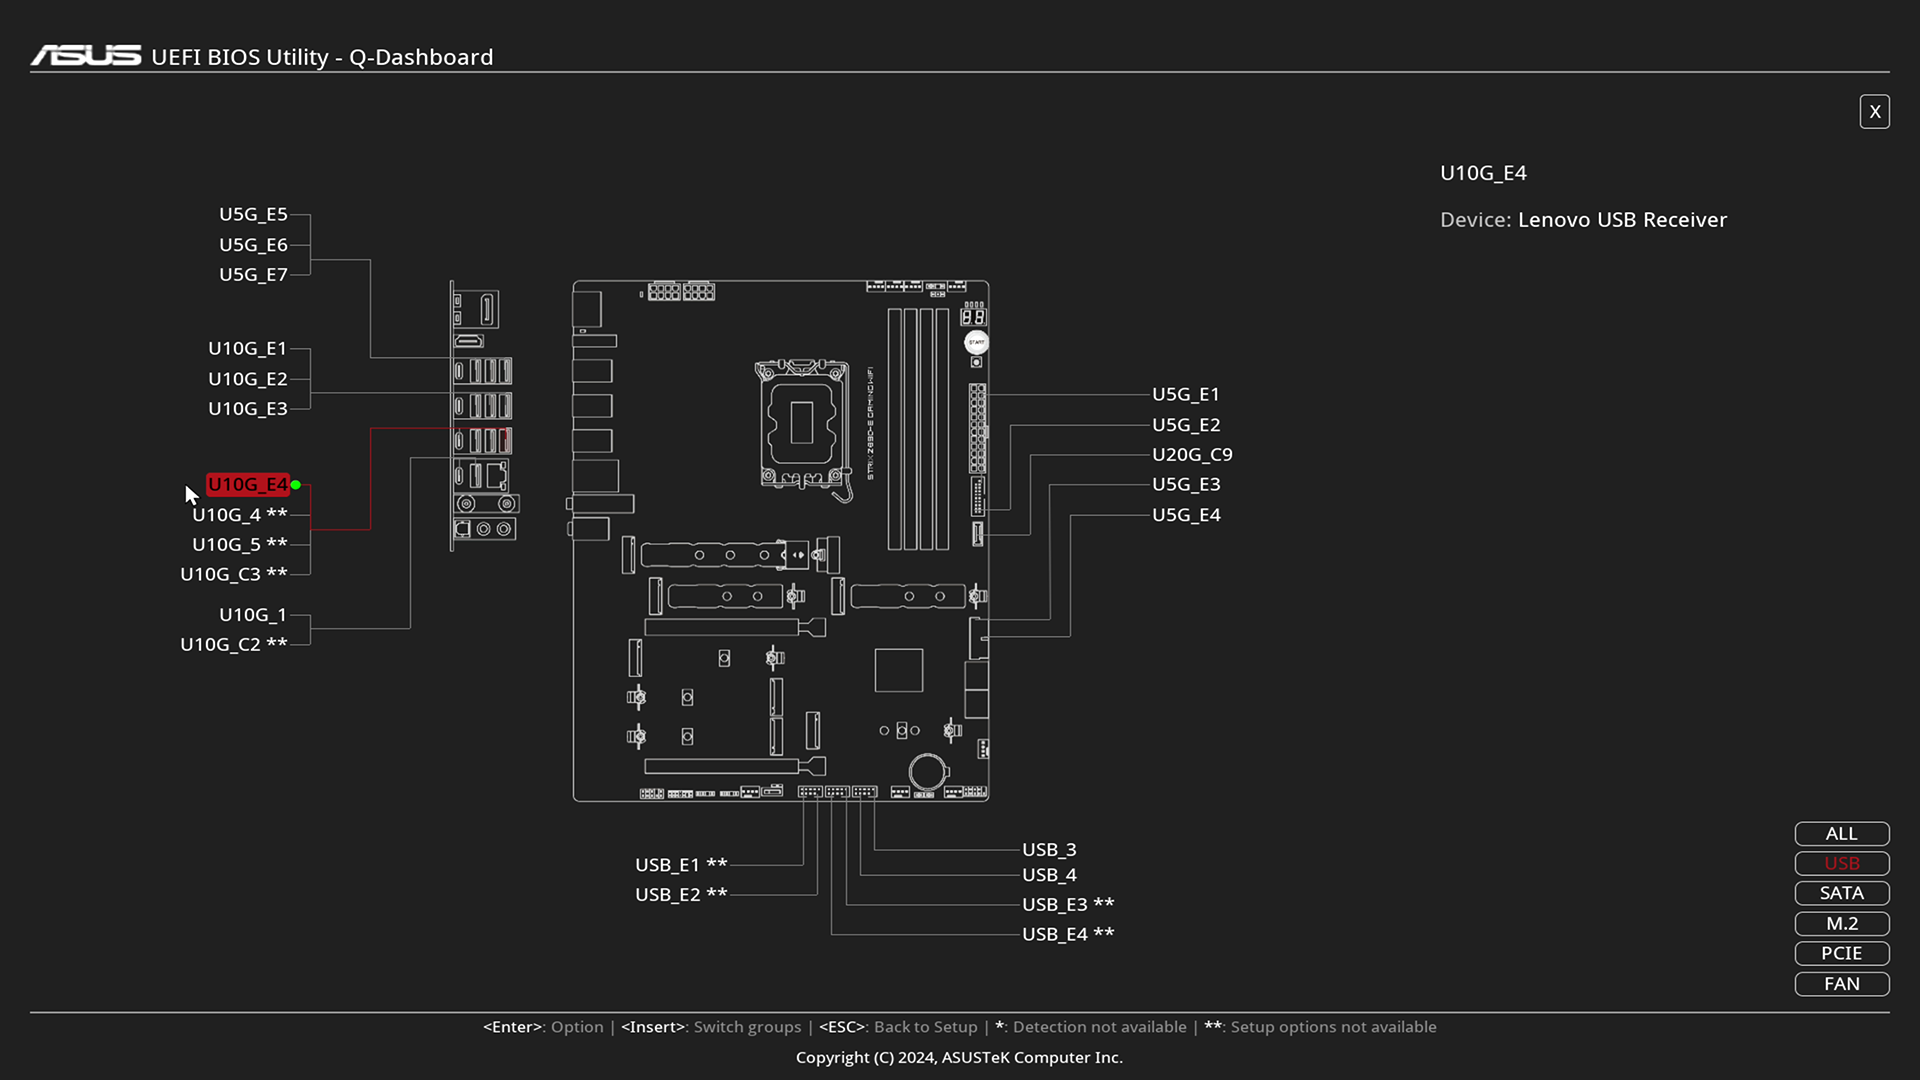Image resolution: width=1920 pixels, height=1080 pixels.
Task: Select the U5G_E1 header label
Action: 1186,394
